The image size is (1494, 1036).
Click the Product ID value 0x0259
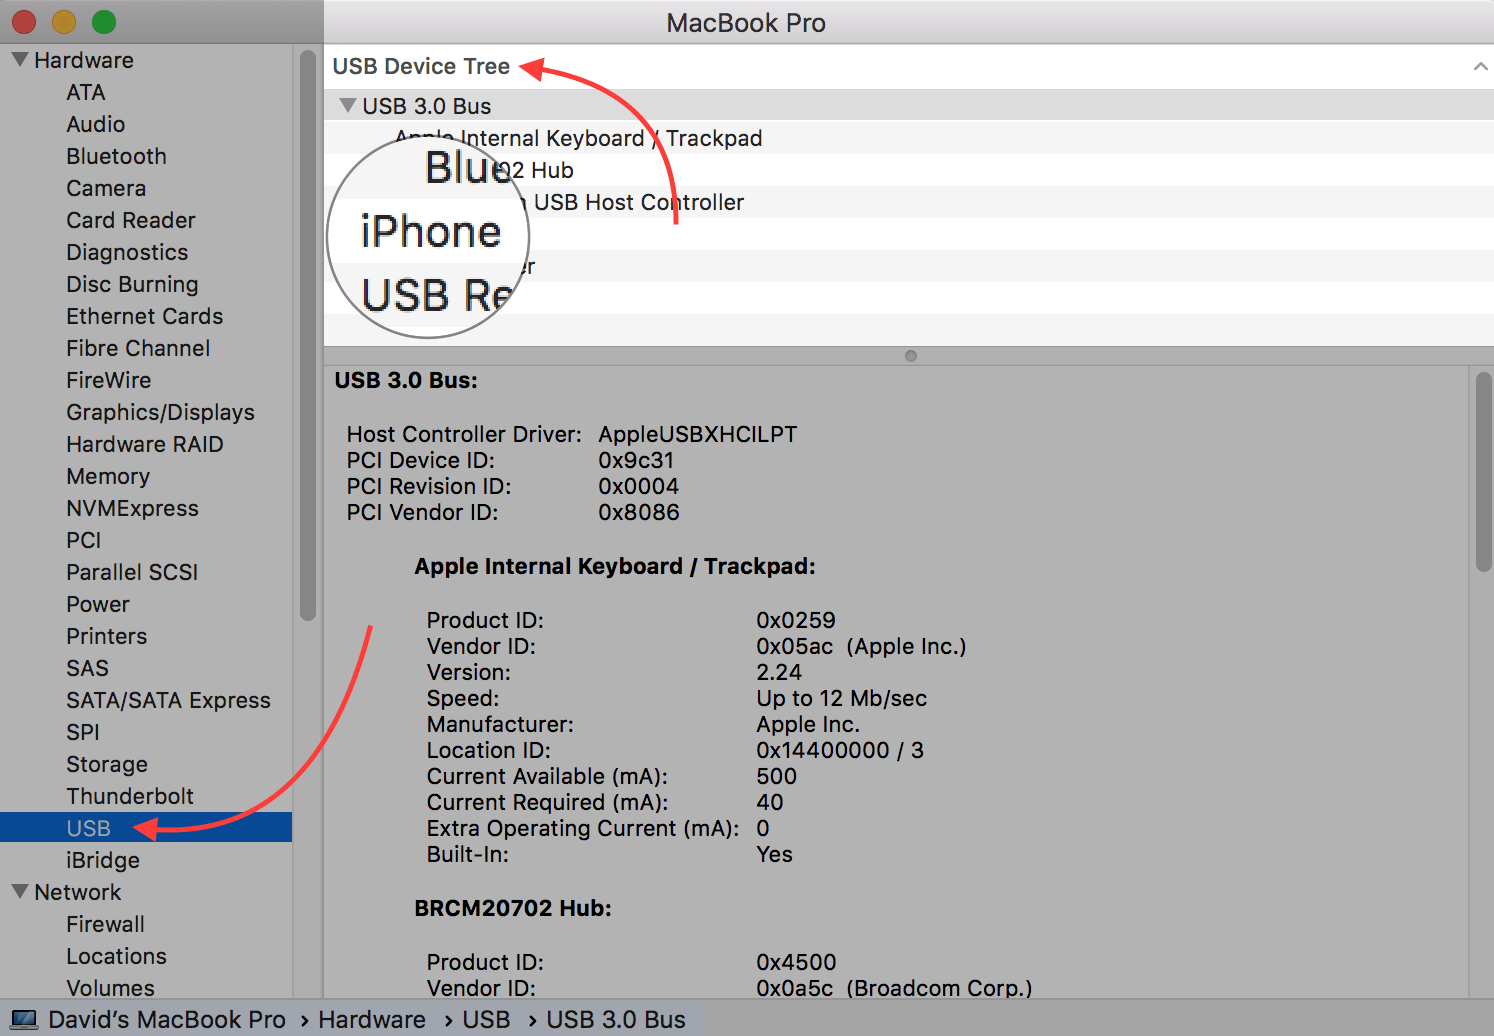[796, 620]
